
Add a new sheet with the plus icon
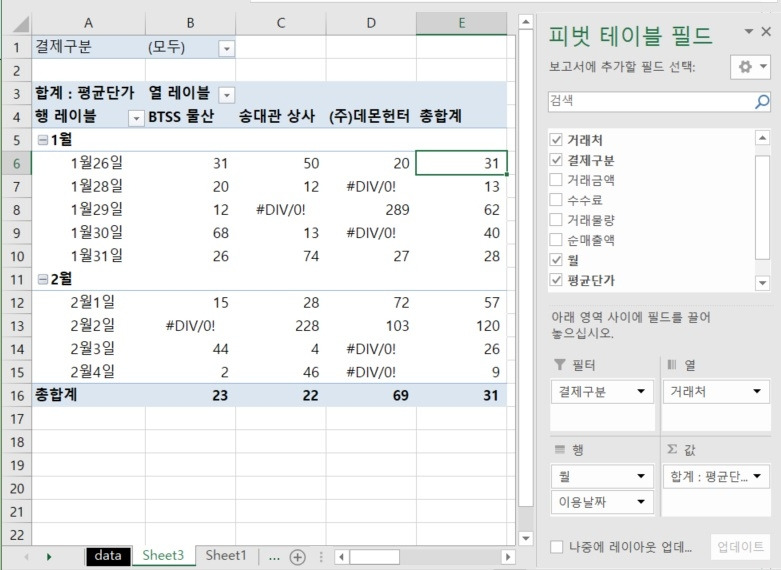(x=297, y=557)
